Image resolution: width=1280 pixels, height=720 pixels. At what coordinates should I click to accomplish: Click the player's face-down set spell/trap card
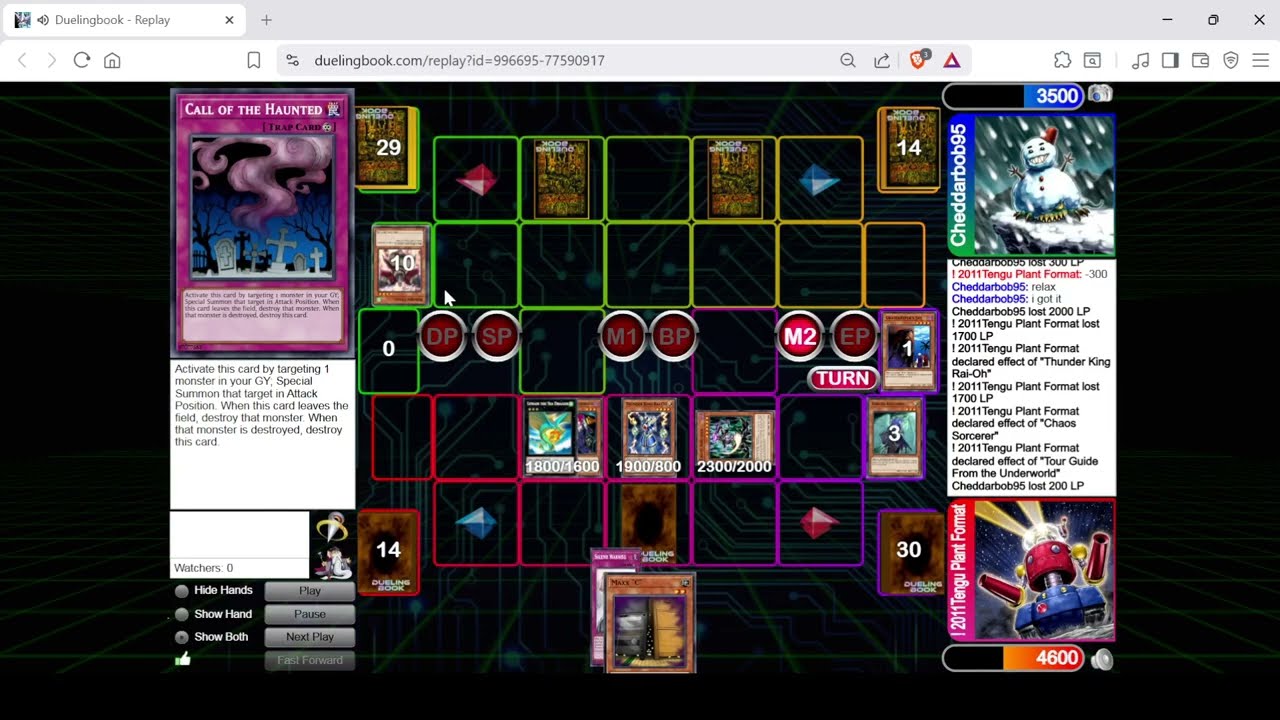(x=649, y=524)
